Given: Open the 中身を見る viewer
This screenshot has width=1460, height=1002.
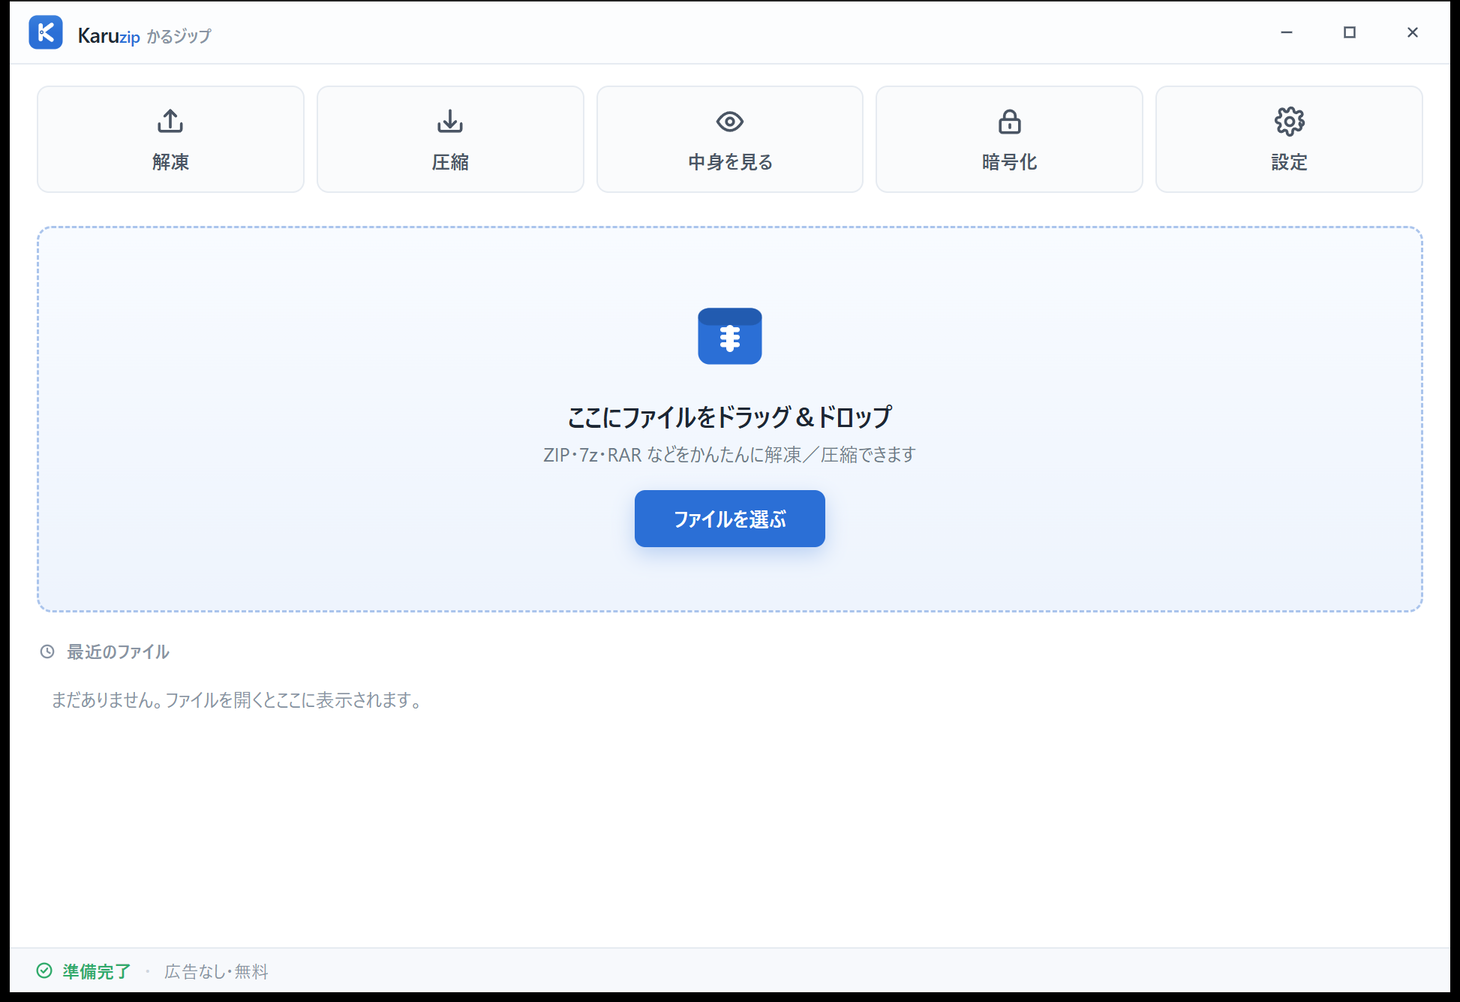Looking at the screenshot, I should (730, 139).
